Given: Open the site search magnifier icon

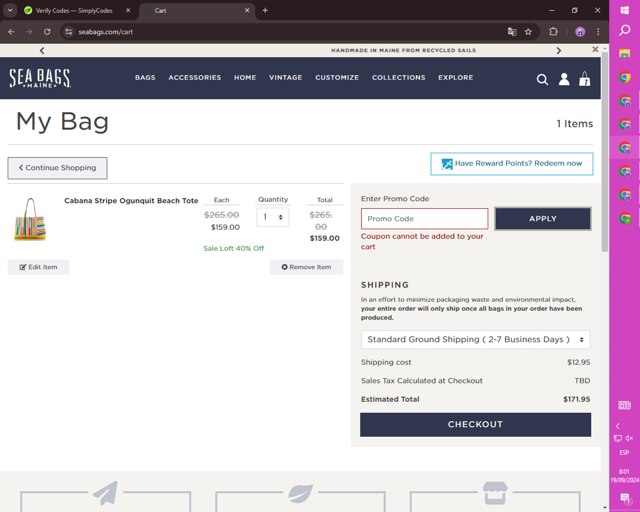Looking at the screenshot, I should coord(542,80).
